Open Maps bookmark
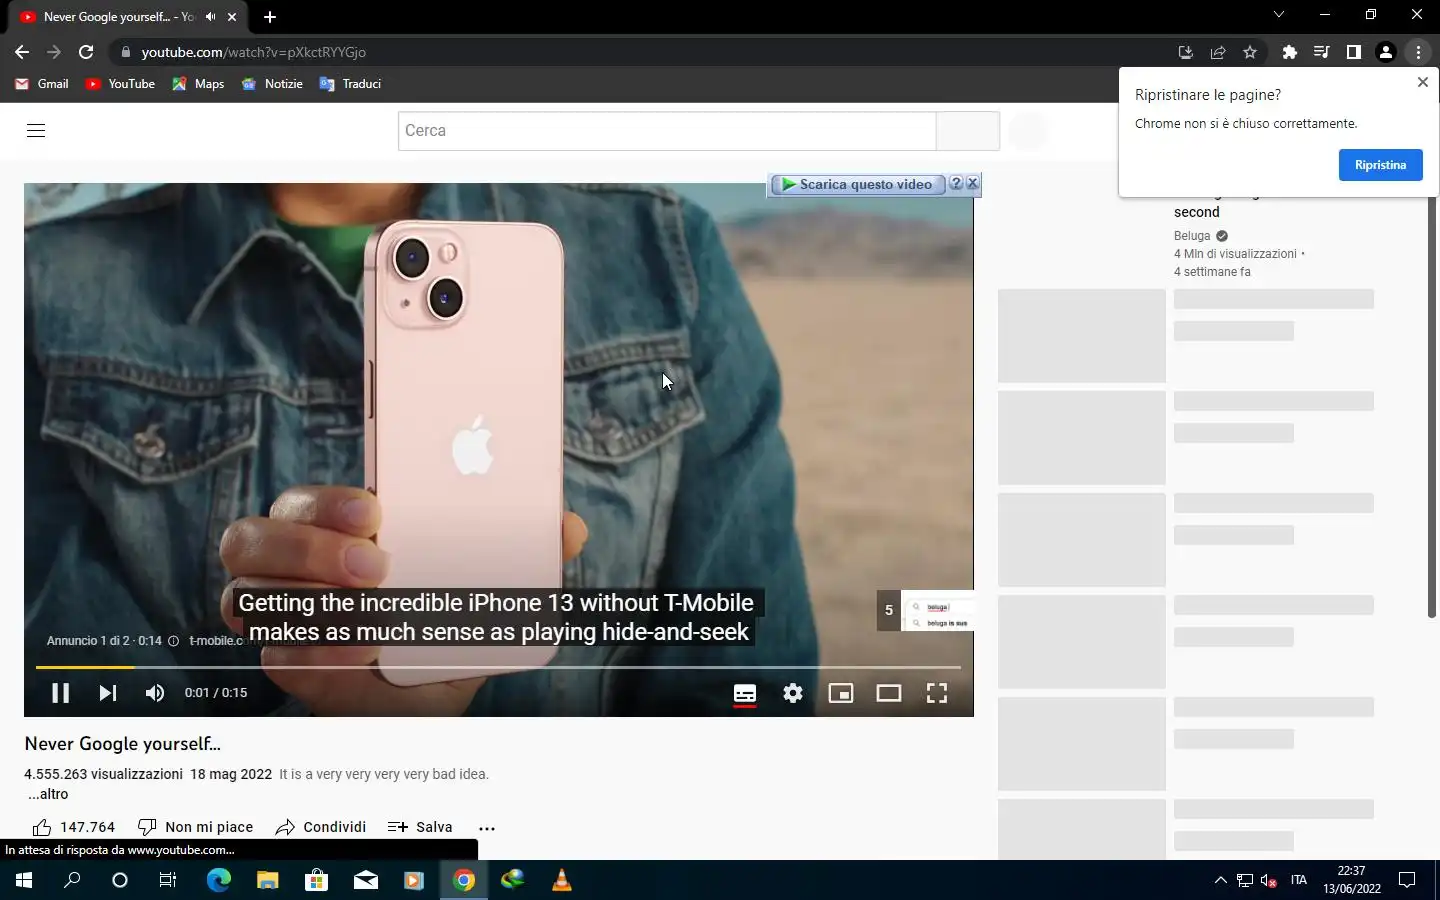 198,84
